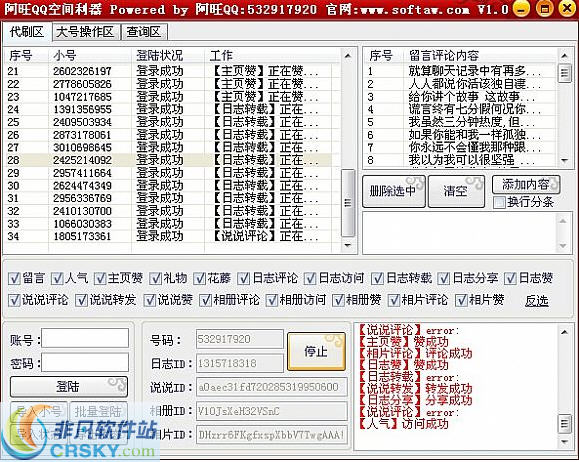Uncheck the 相片赞 checkbox
Screen dimensions: 579x462
coord(461,300)
